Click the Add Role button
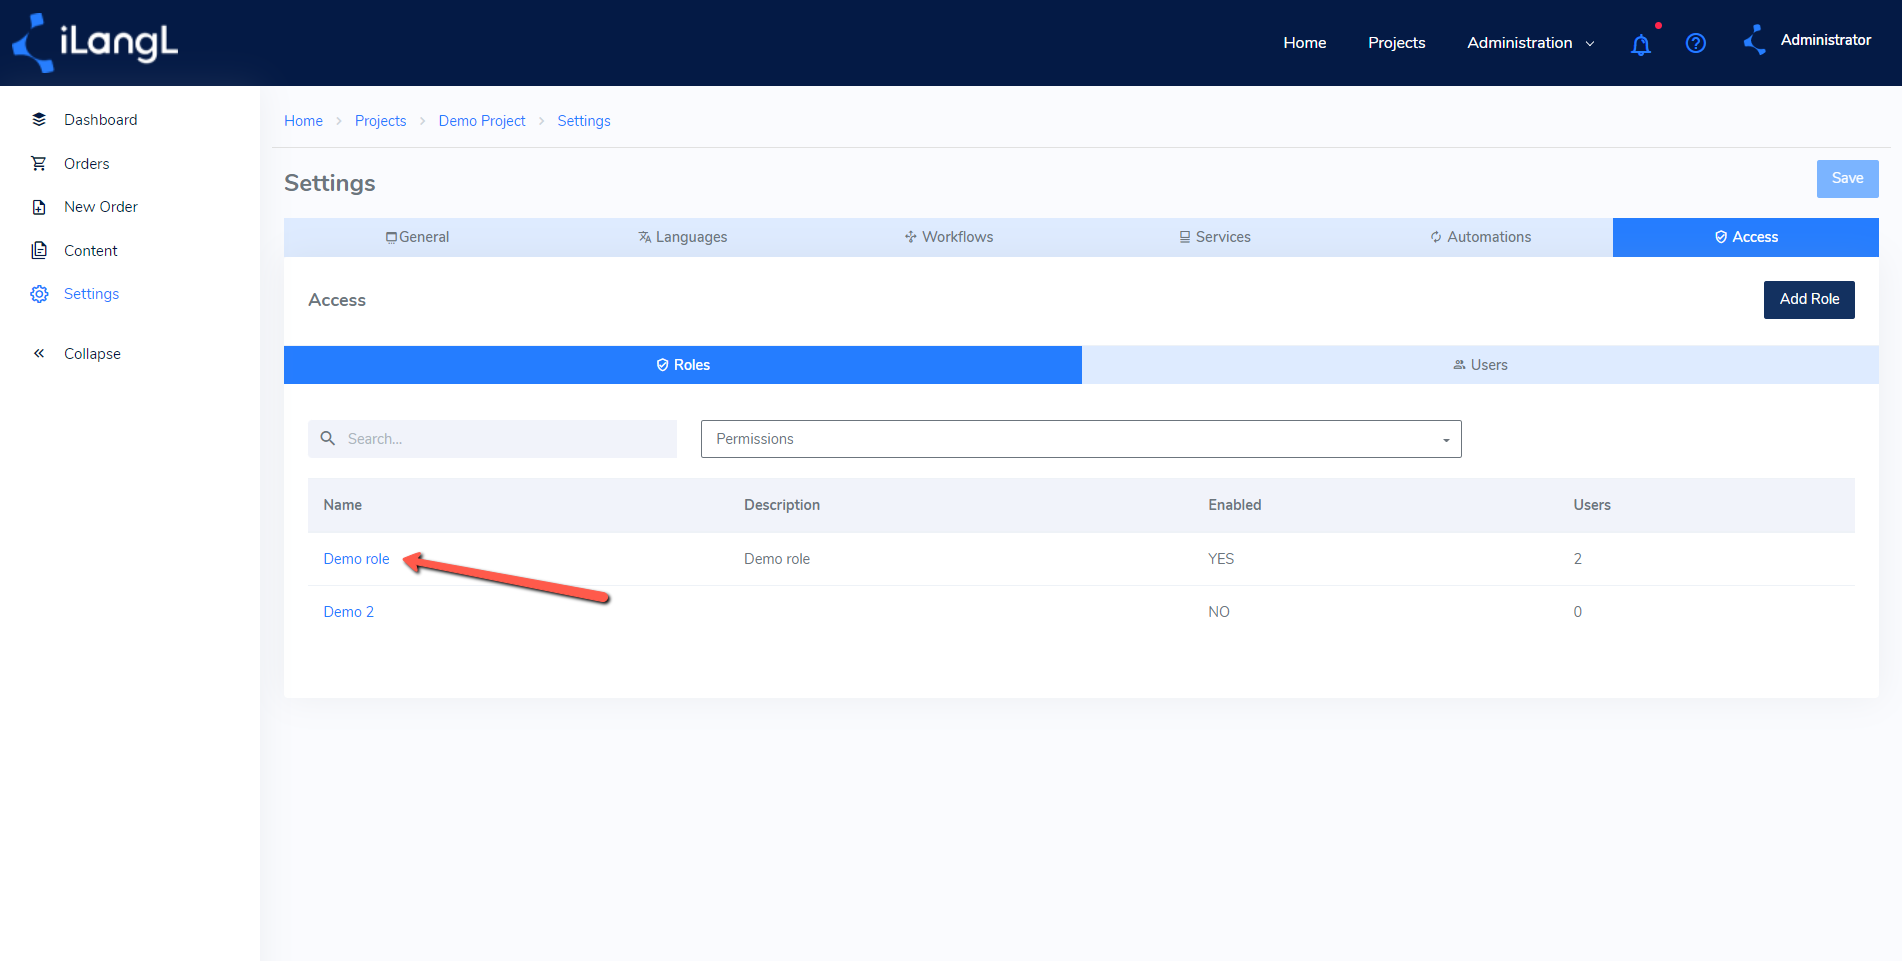Screen dimensions: 1902x961 (x=1809, y=299)
